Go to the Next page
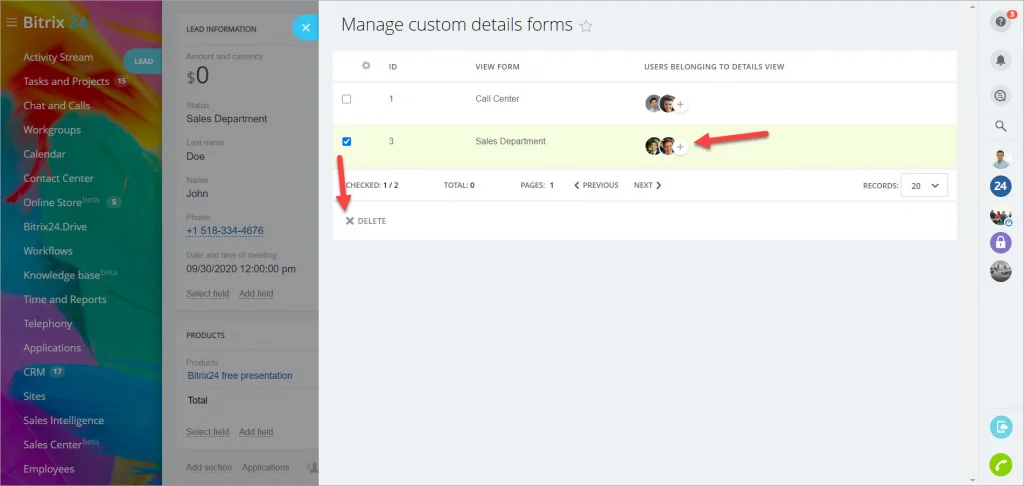Image resolution: width=1024 pixels, height=486 pixels. [647, 186]
